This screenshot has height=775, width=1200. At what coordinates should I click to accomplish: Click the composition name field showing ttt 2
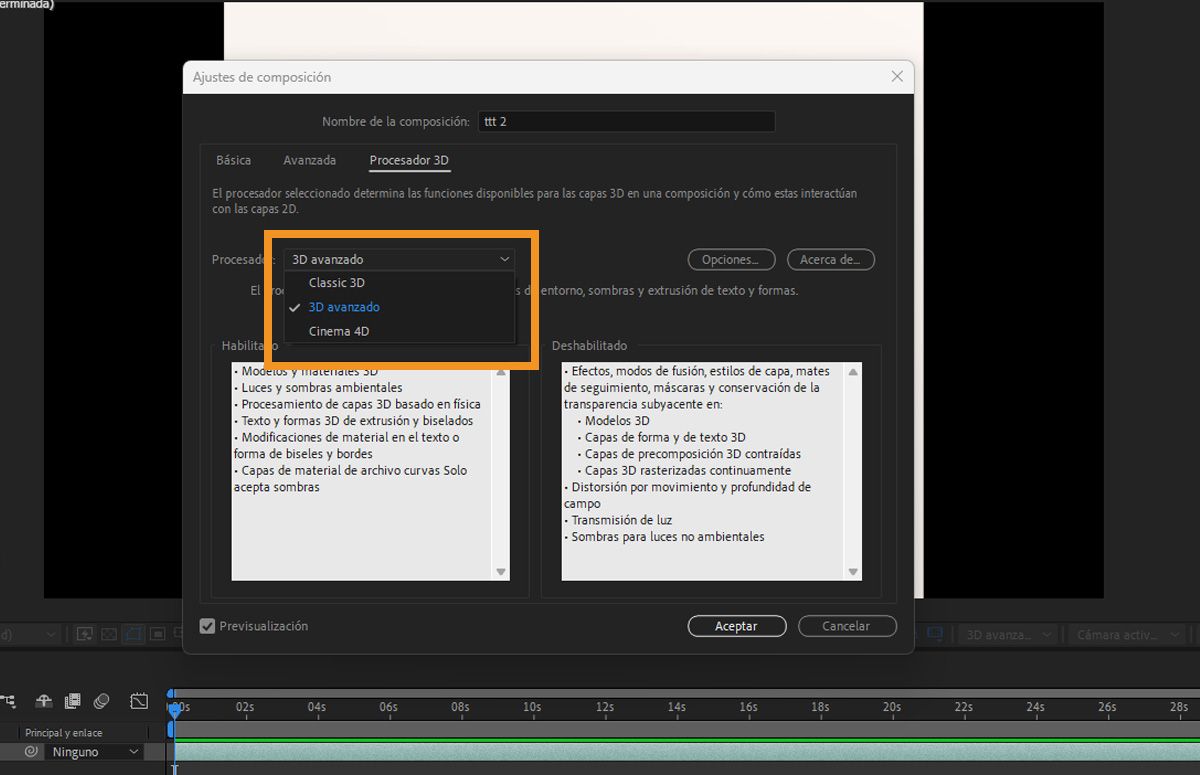click(x=626, y=121)
